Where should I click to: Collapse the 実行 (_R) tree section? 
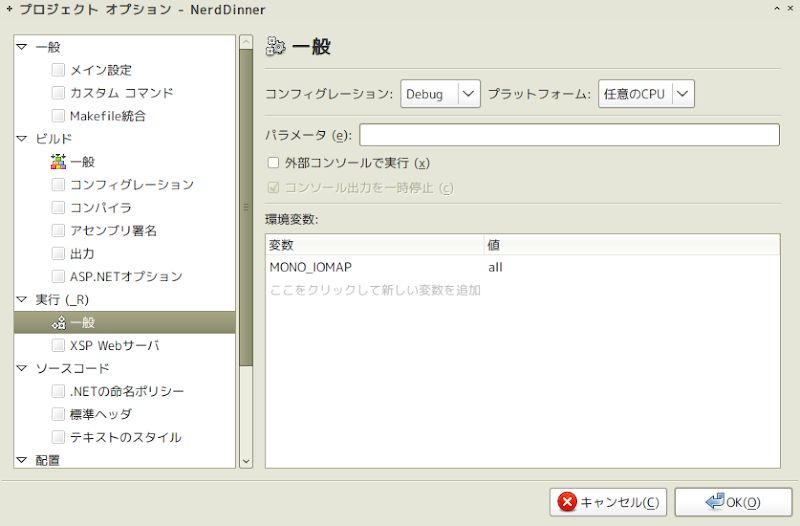pyautogui.click(x=21, y=299)
